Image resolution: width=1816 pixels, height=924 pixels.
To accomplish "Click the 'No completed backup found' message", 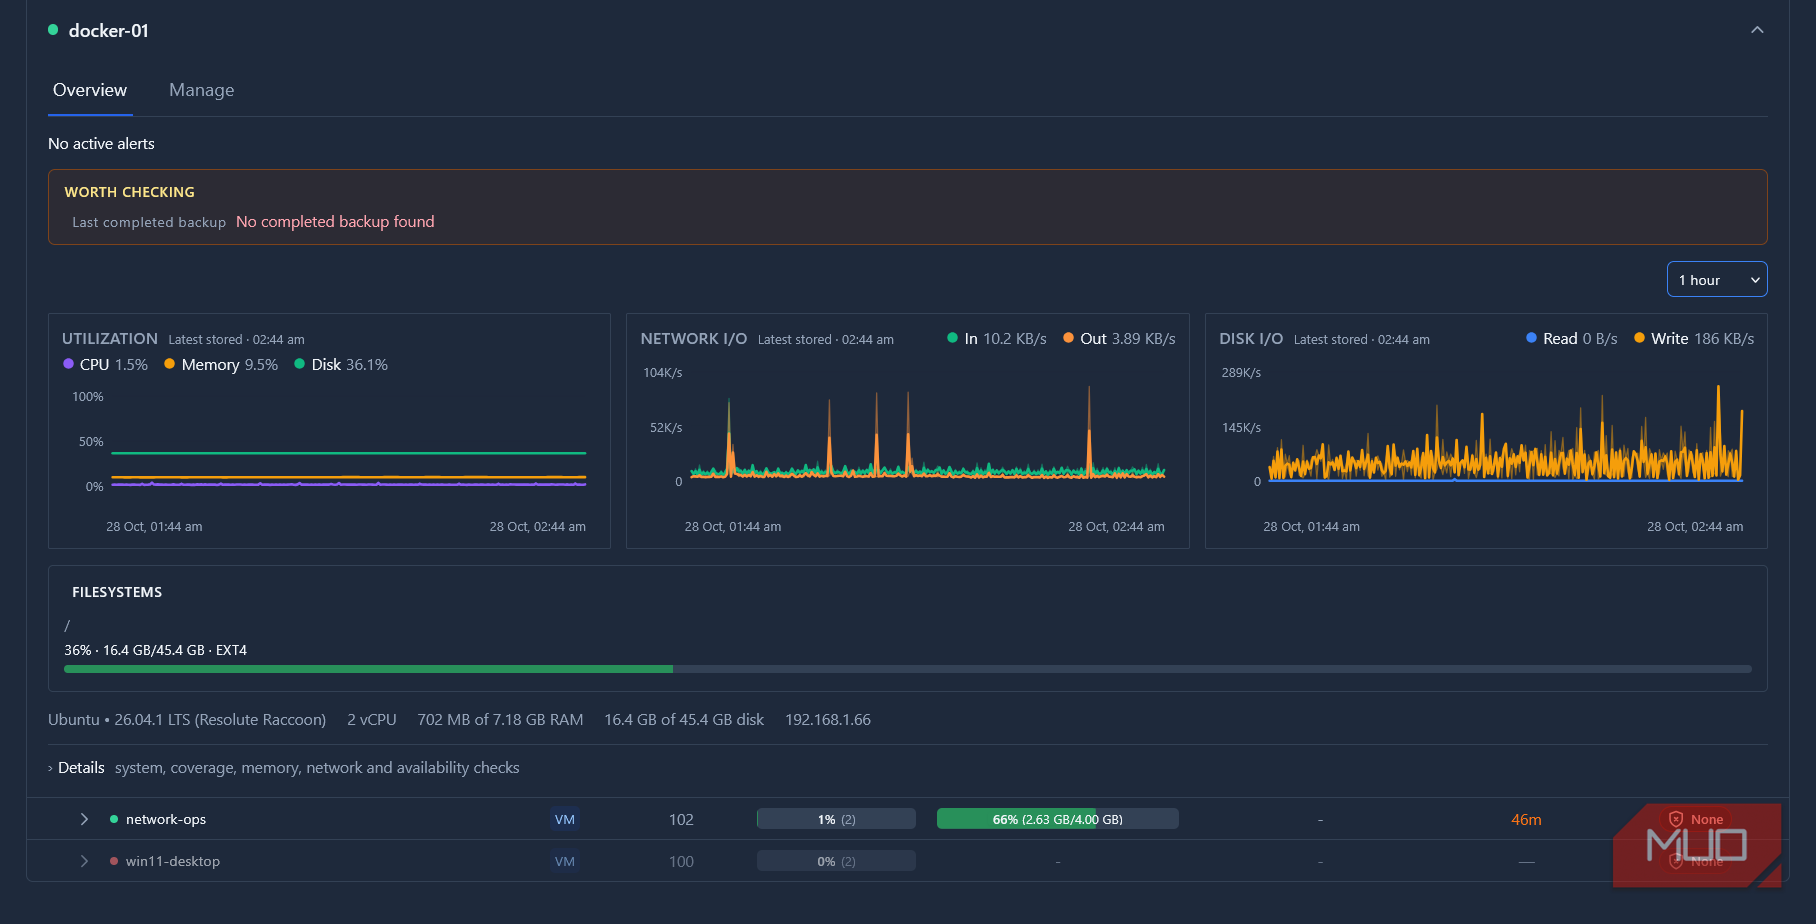I will 335,222.
